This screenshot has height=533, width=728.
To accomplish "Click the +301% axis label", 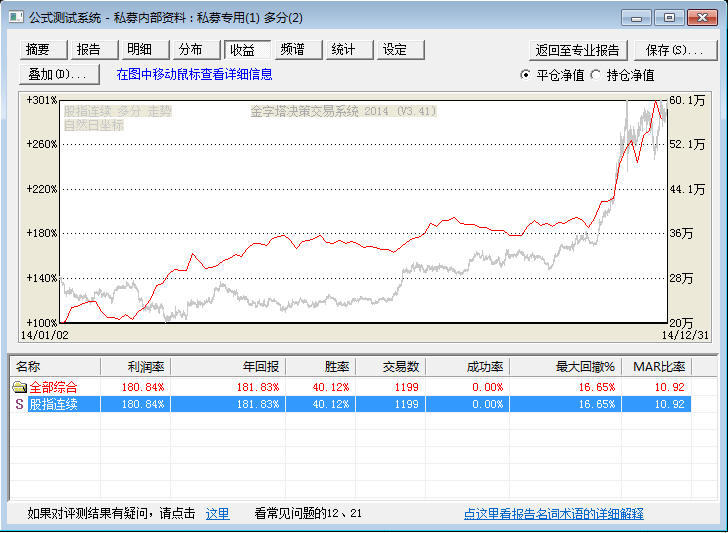I will (42, 100).
